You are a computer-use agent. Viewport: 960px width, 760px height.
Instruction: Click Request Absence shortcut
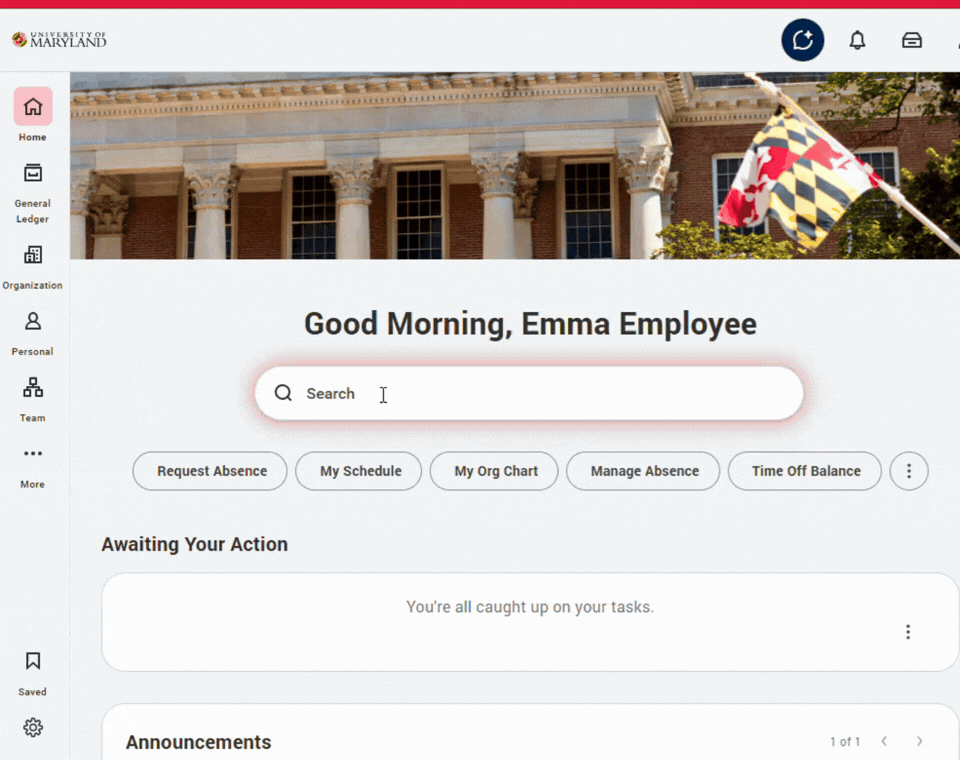210,471
